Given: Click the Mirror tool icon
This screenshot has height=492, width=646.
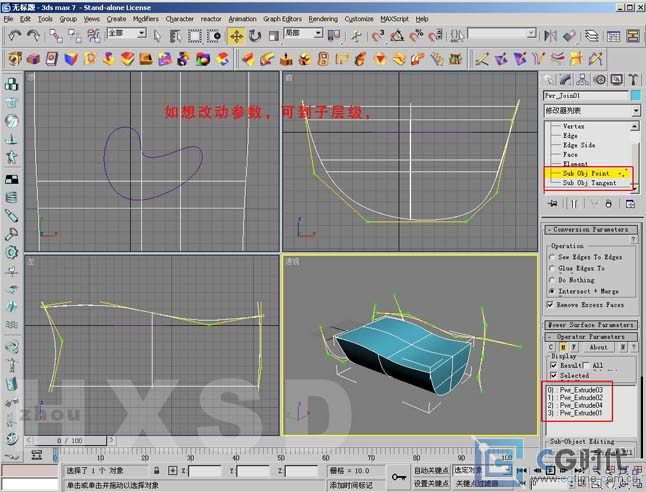Looking at the screenshot, I should pos(550,36).
